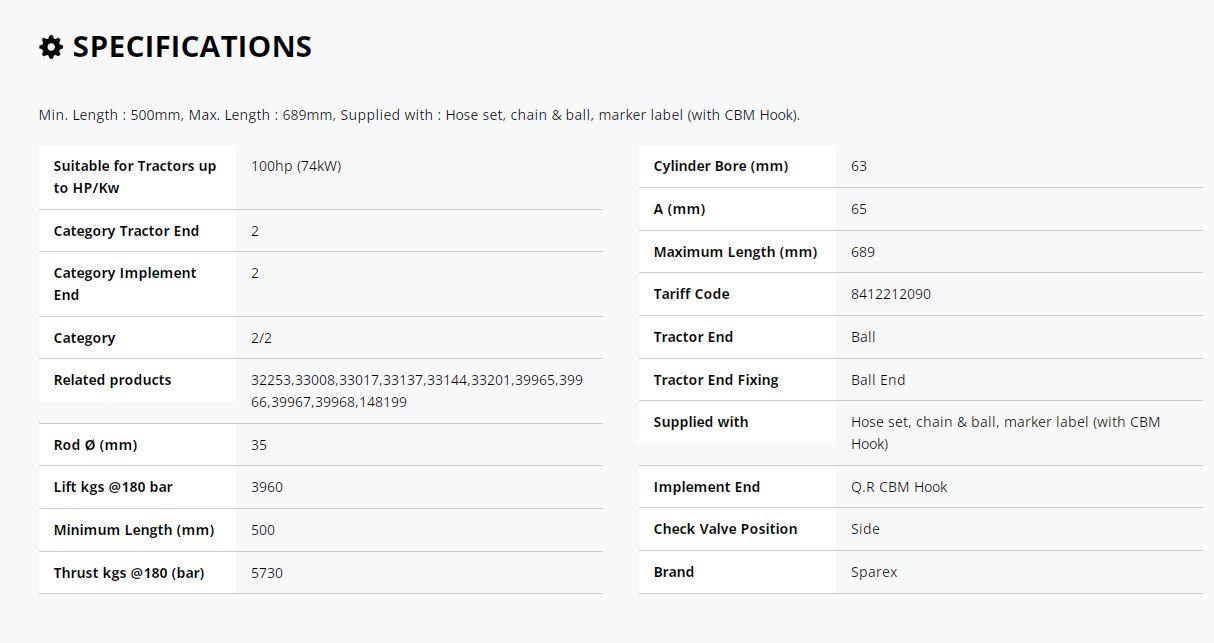
Task: Click the Tariff Code value 8412212090
Action: (x=891, y=294)
